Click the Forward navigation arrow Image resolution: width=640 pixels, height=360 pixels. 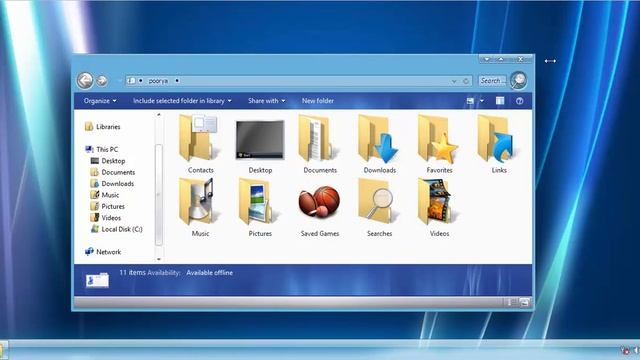pyautogui.click(x=102, y=81)
